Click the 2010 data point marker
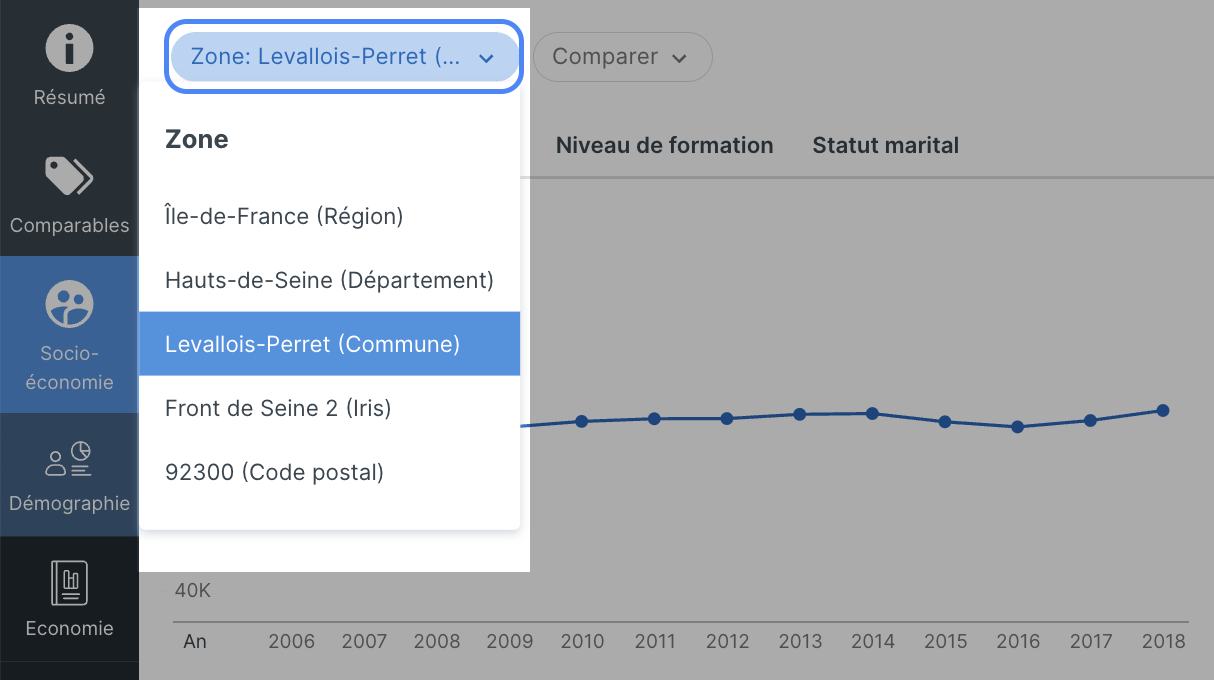 pyautogui.click(x=581, y=421)
